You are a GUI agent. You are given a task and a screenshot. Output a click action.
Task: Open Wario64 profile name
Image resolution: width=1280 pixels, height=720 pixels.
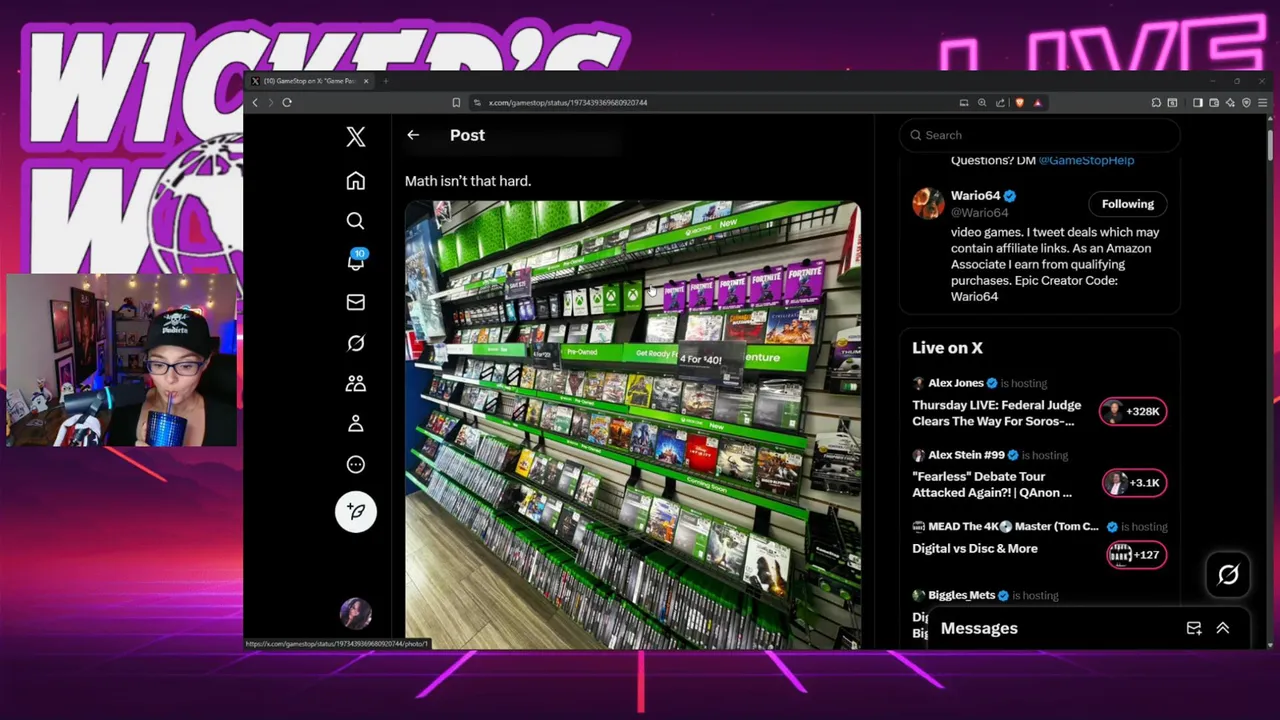975,196
